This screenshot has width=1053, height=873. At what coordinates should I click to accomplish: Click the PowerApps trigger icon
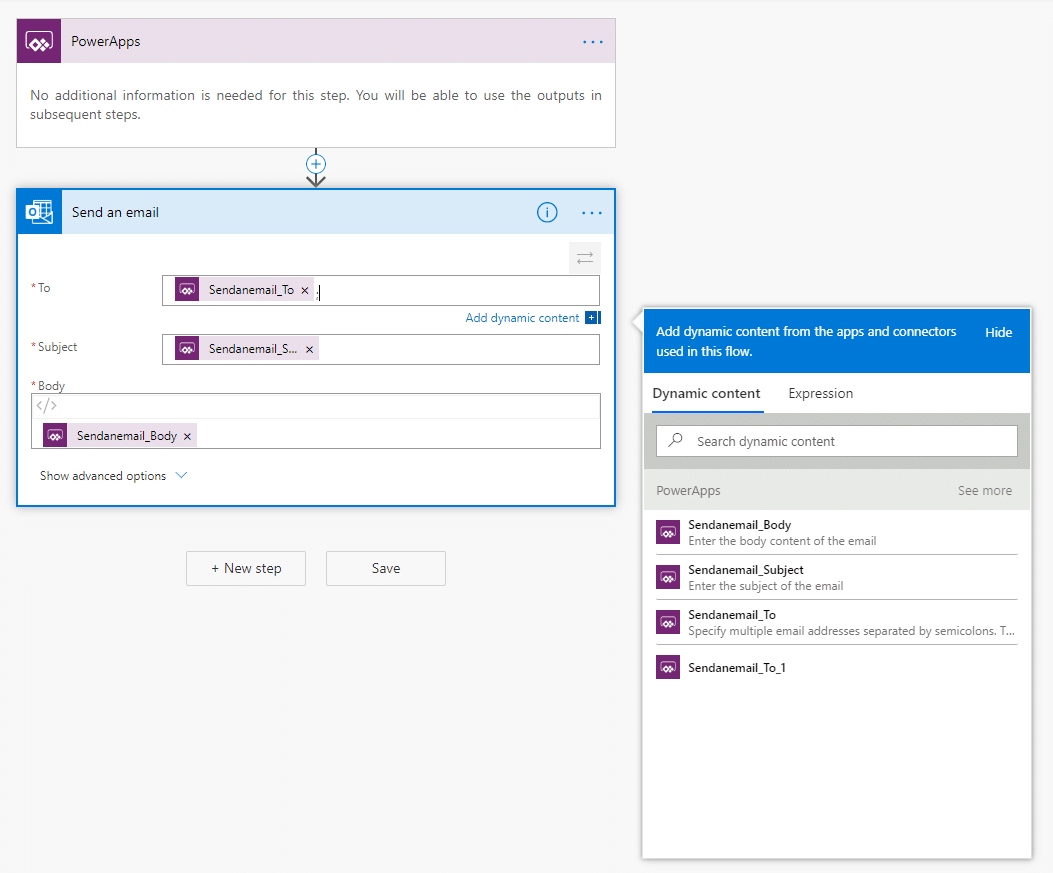pyautogui.click(x=39, y=42)
